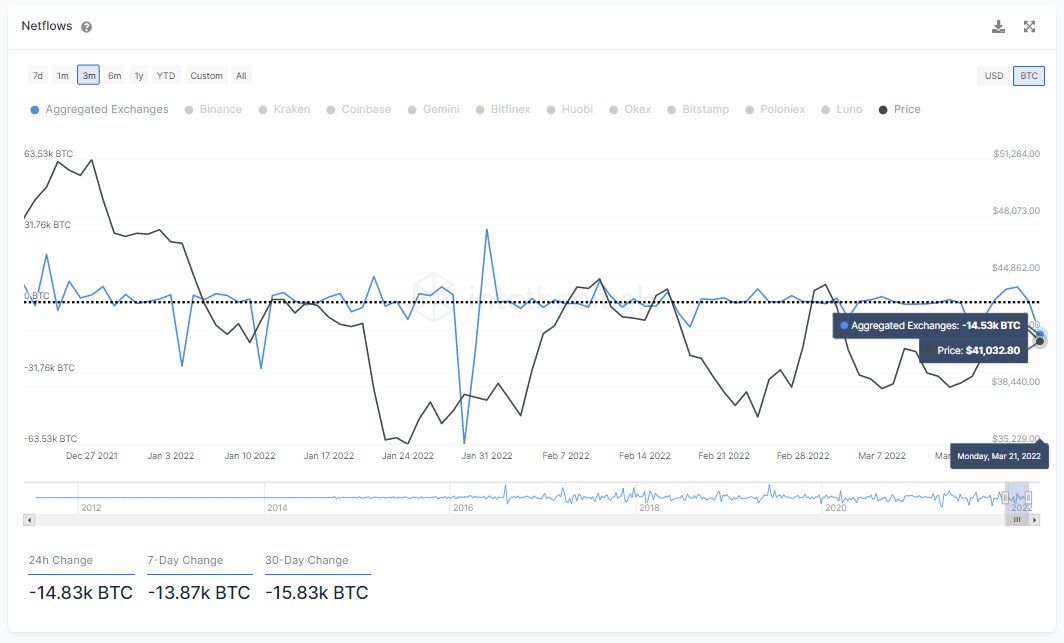1064x643 pixels.
Task: Enable the Coinbase legend series
Action: pos(359,109)
